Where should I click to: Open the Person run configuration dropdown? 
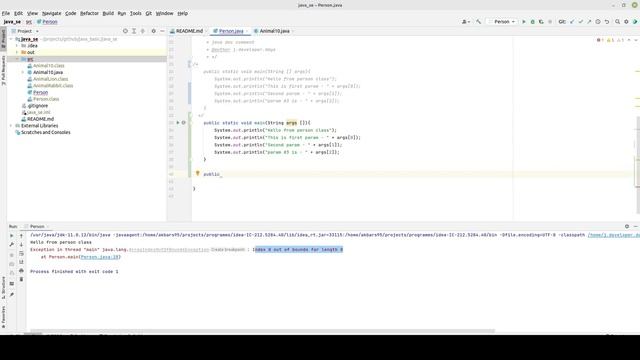click(x=502, y=22)
